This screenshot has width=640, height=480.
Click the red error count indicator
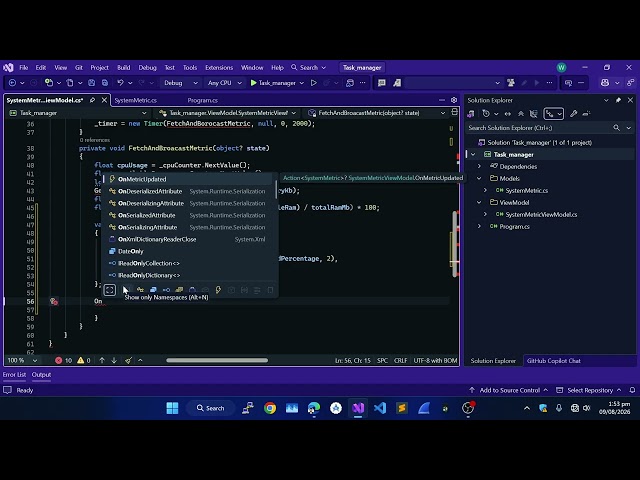tap(63, 360)
